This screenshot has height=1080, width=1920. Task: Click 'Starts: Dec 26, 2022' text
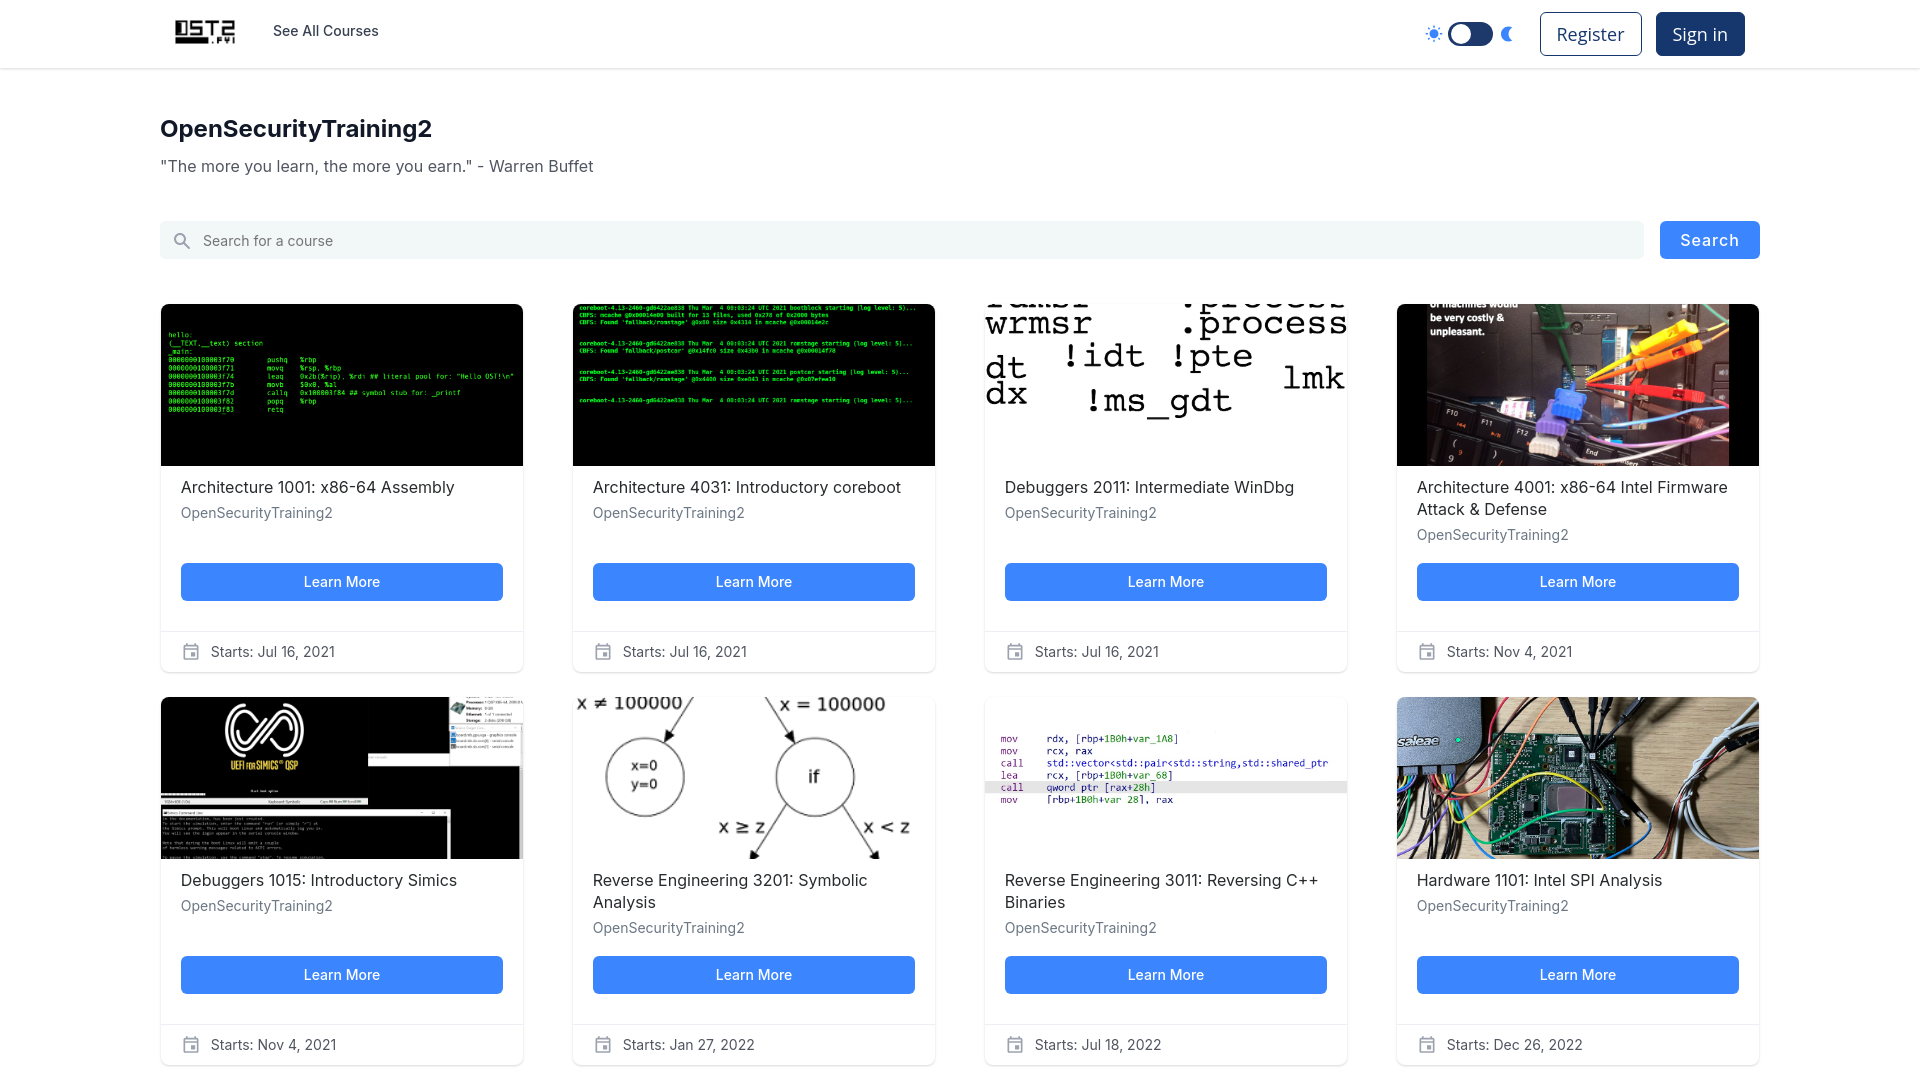point(1514,1045)
